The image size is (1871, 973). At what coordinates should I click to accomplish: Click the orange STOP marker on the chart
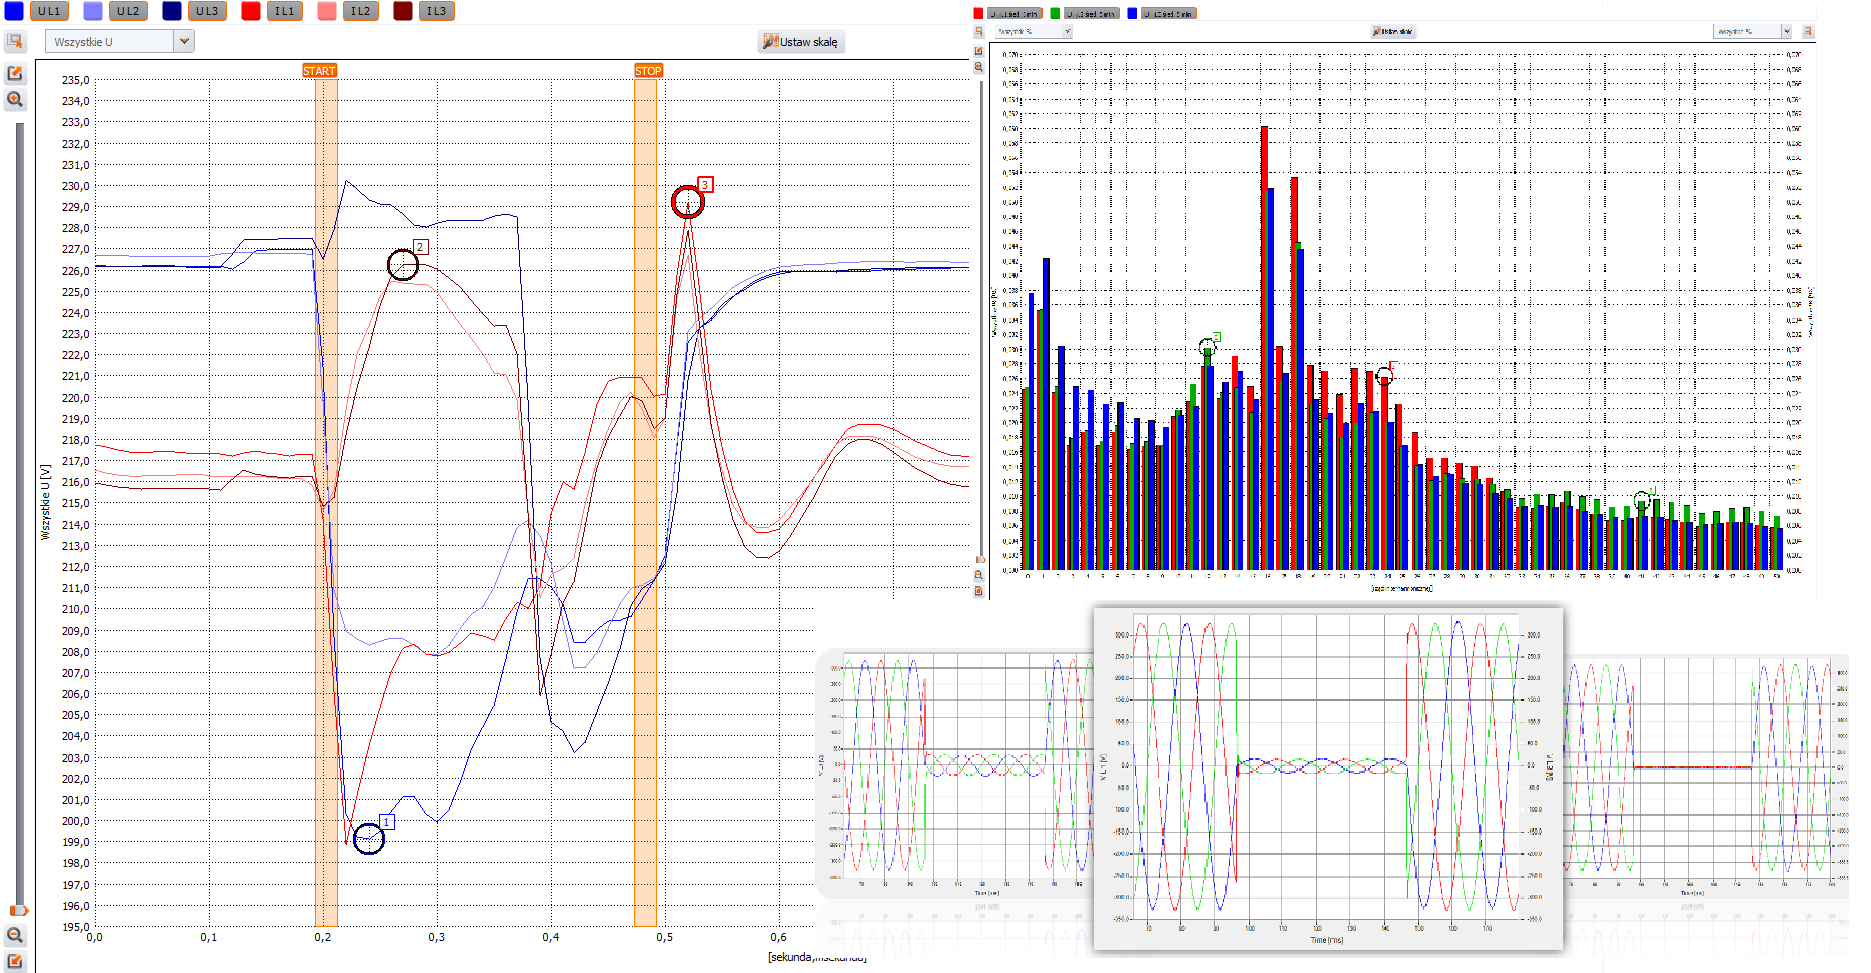tap(648, 71)
